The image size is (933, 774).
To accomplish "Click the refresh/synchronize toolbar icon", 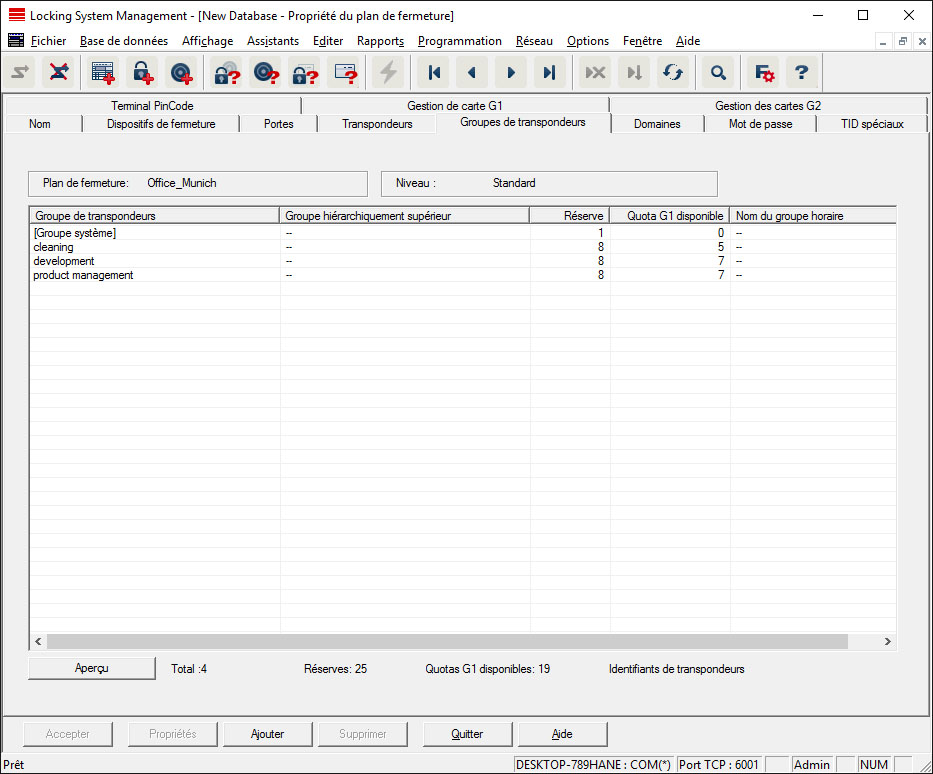I will 673,73.
